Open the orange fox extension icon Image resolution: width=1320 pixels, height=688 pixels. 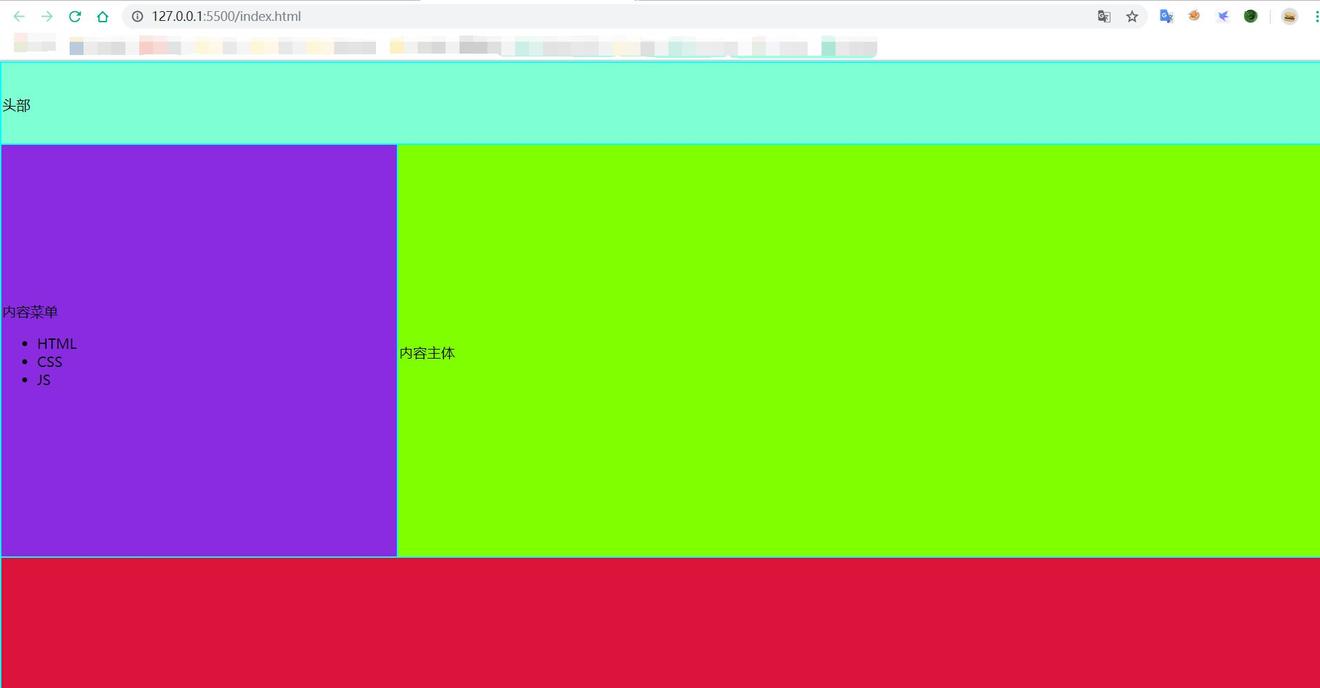(1194, 16)
